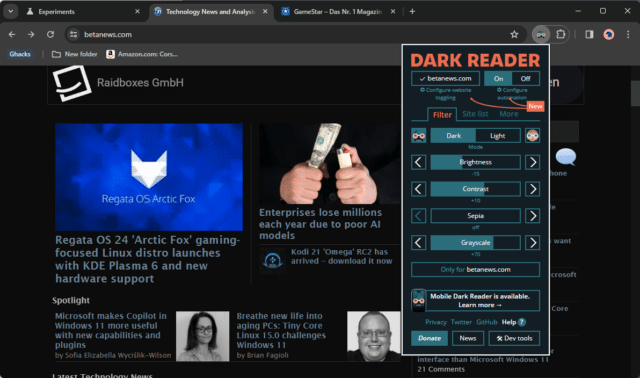
Task: Open Dev tools in Dark Reader
Action: [514, 338]
